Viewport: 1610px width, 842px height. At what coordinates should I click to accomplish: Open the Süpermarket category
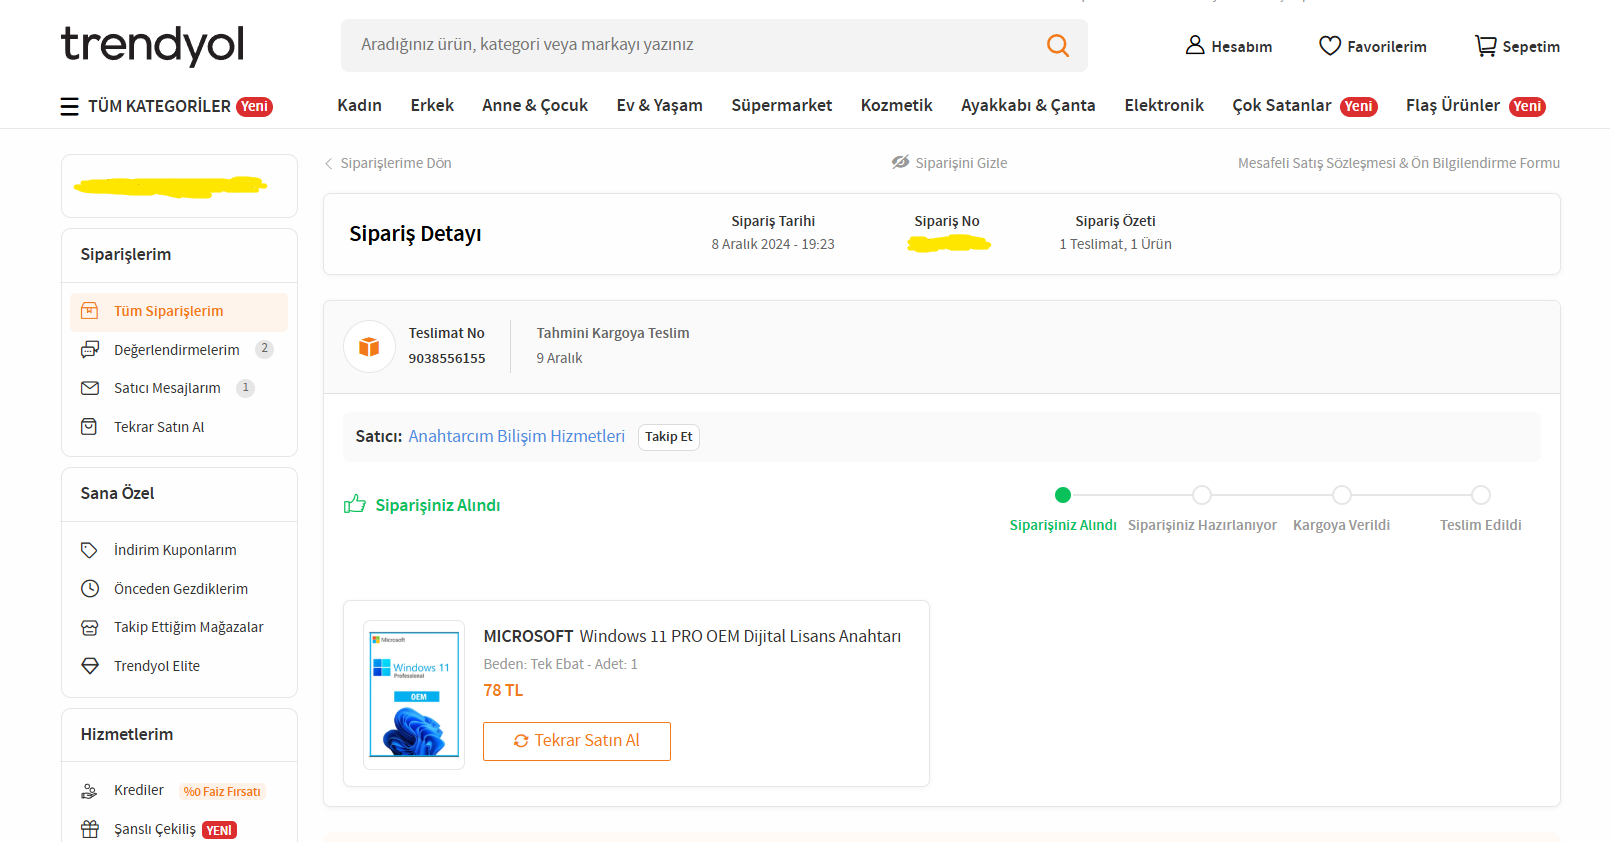click(x=781, y=105)
